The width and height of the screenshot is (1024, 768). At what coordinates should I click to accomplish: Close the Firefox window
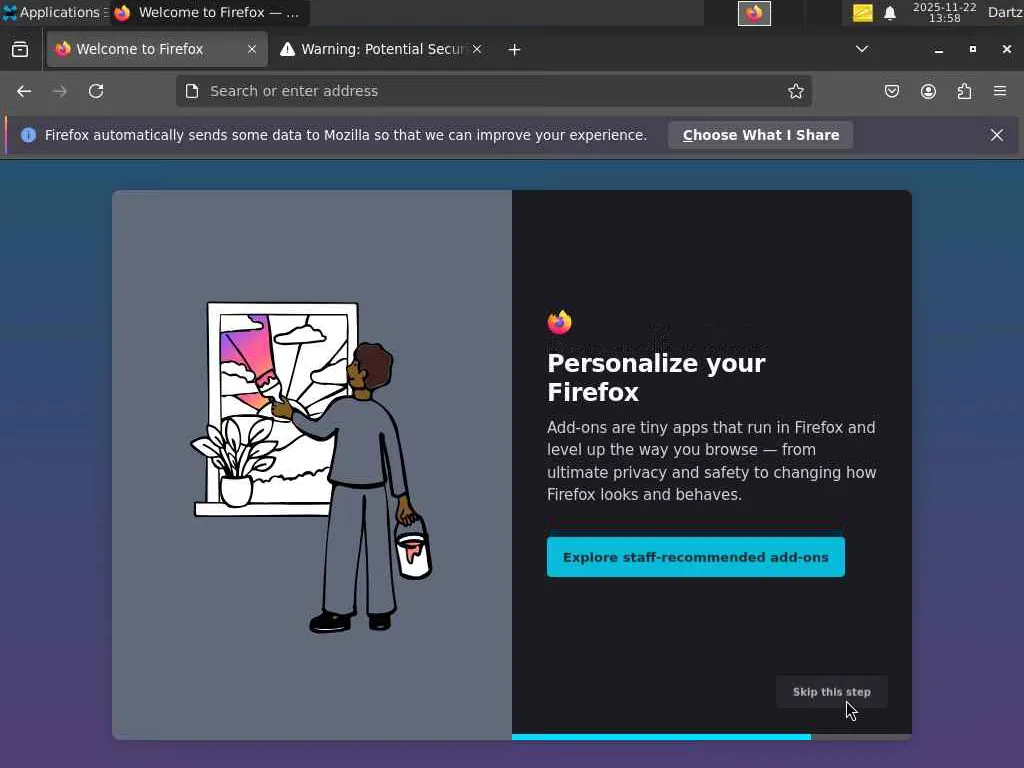tap(1006, 49)
